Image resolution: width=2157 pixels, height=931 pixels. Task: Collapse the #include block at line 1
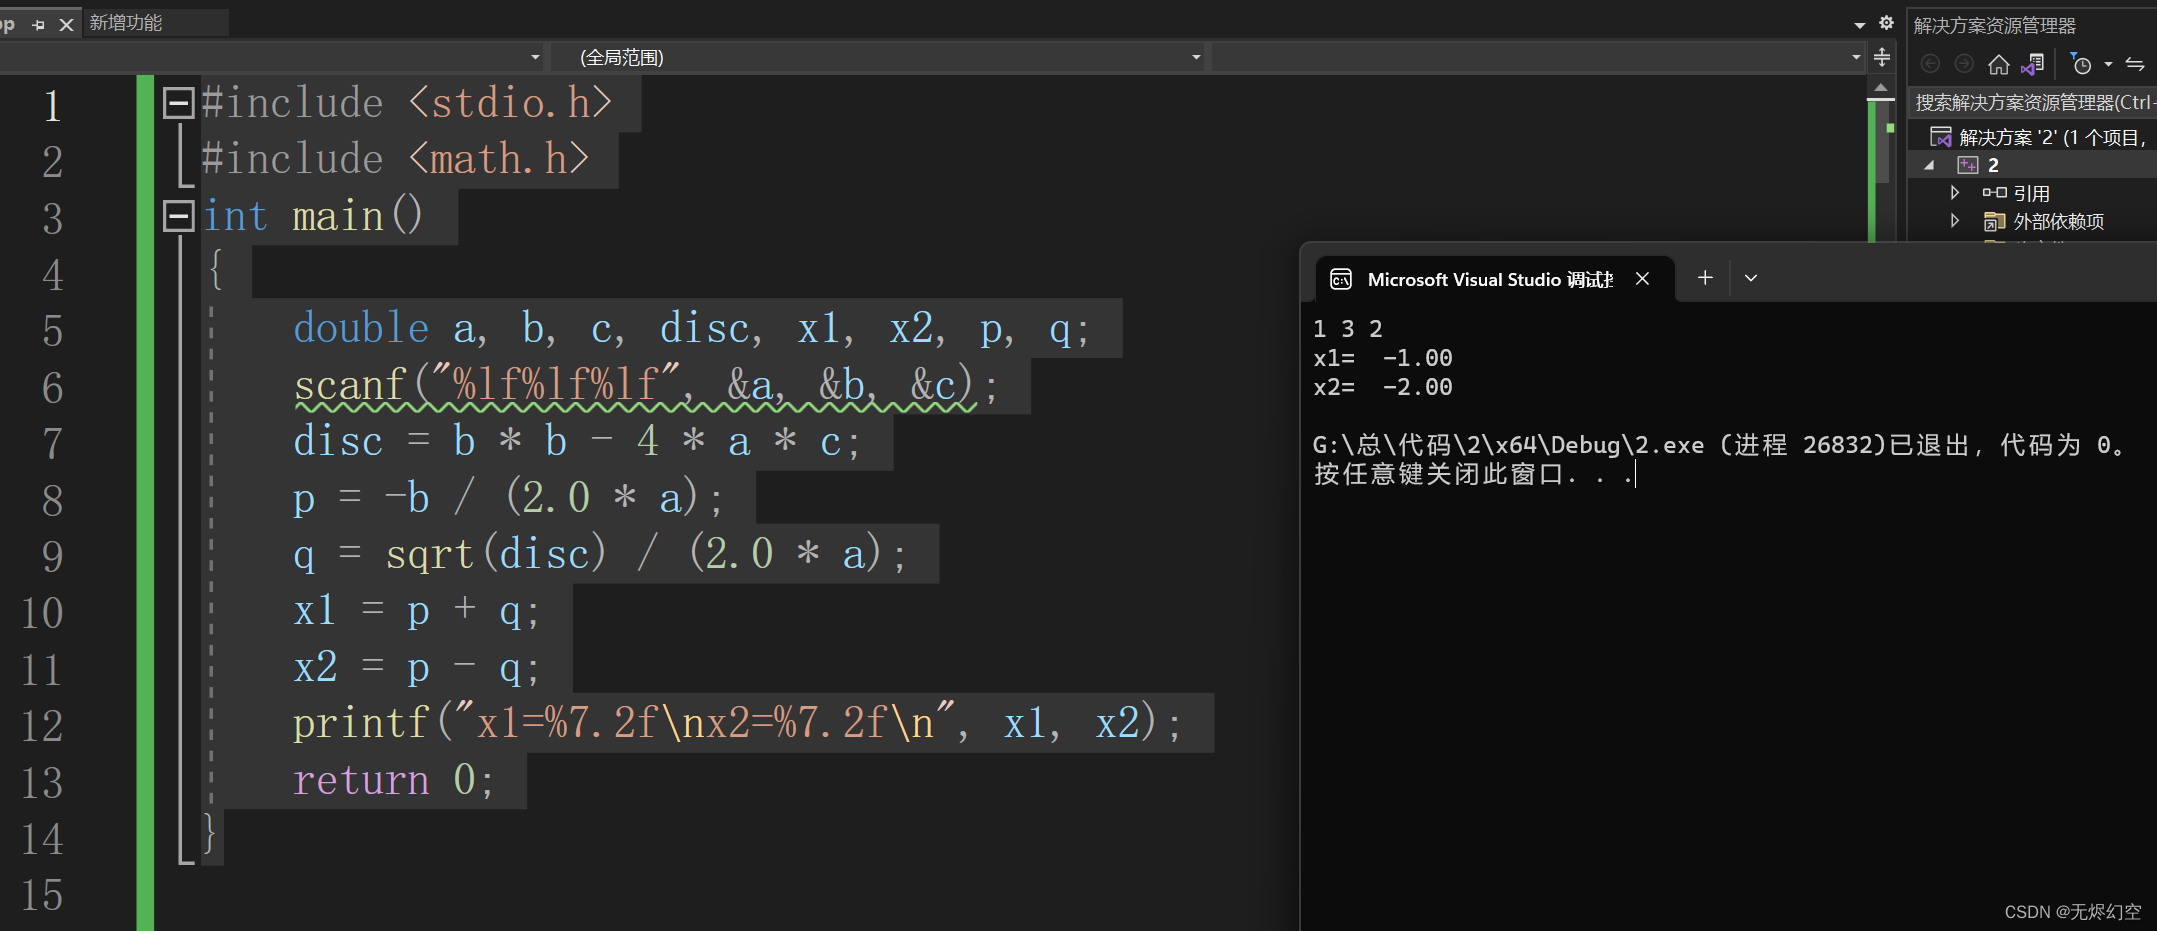(x=178, y=102)
